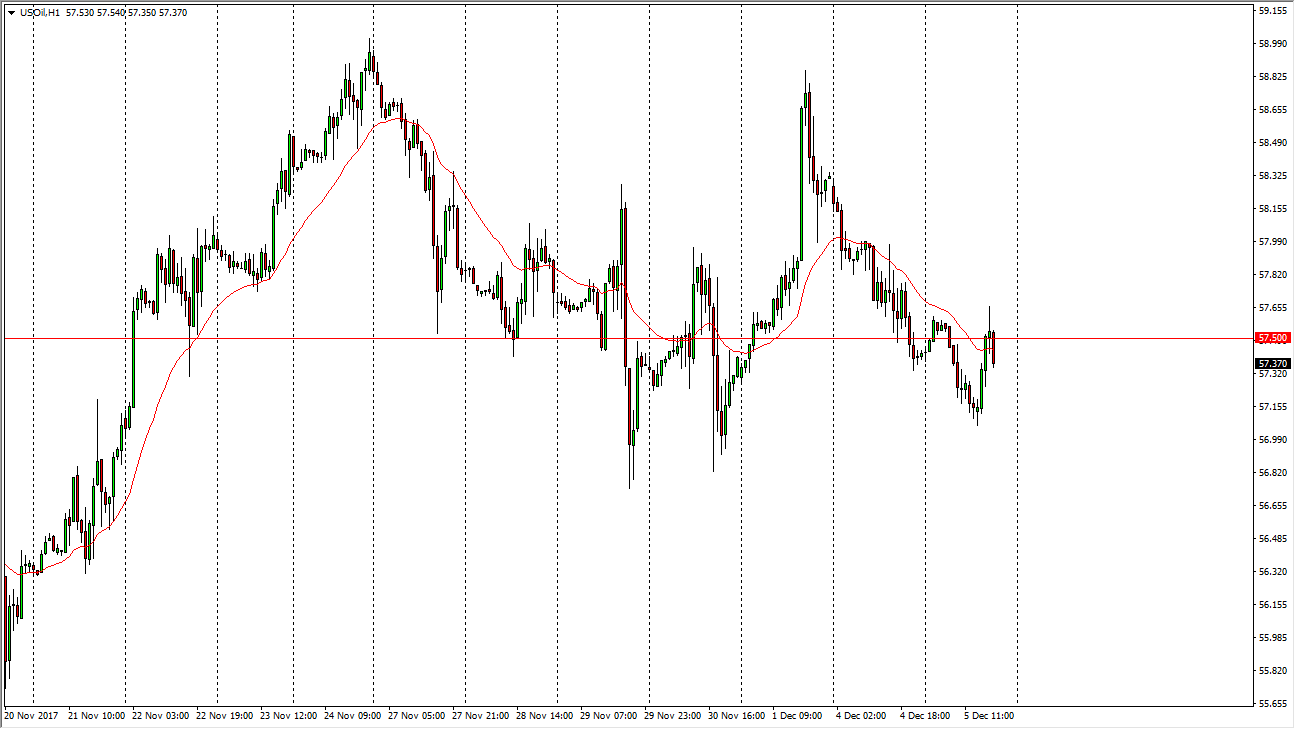Image resolution: width=1295 pixels, height=729 pixels.
Task: Click the 58.990 price scale label
Action: [x=1272, y=44]
